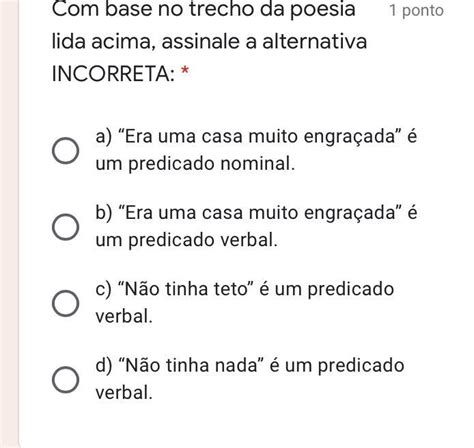Viewport: 474px width, 448px height.
Task: Click the "um predicado nominal." label text
Action: click(x=195, y=164)
